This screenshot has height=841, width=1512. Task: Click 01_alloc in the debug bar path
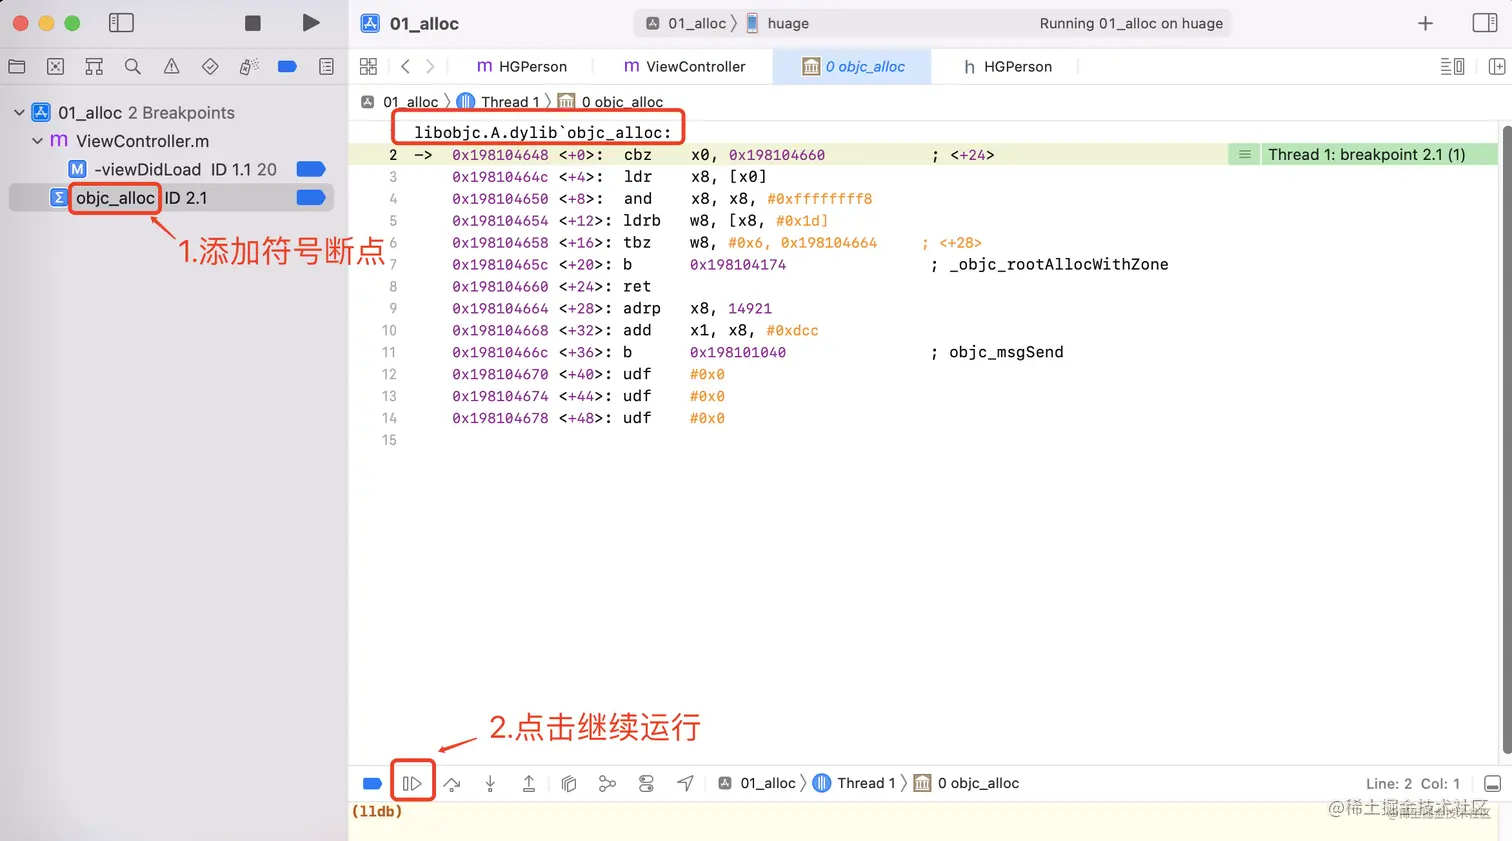[x=757, y=783]
